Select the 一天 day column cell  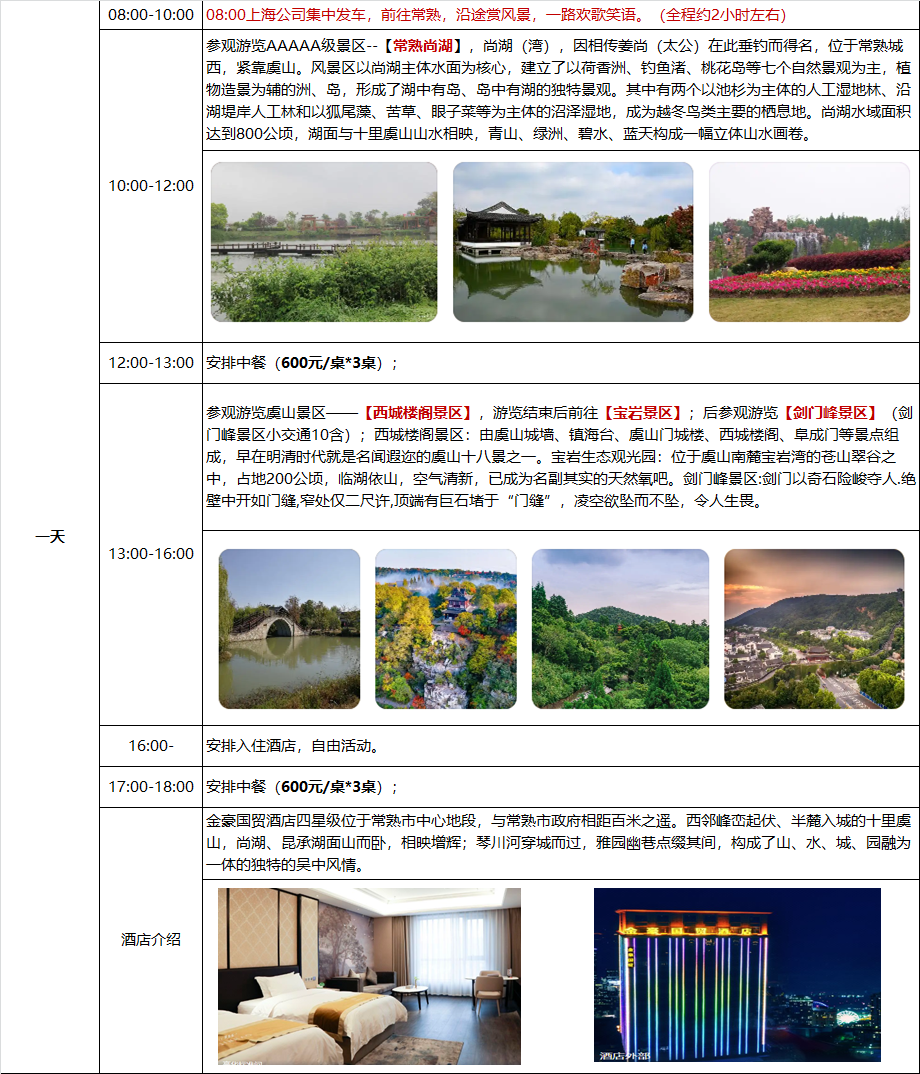pyautogui.click(x=50, y=537)
